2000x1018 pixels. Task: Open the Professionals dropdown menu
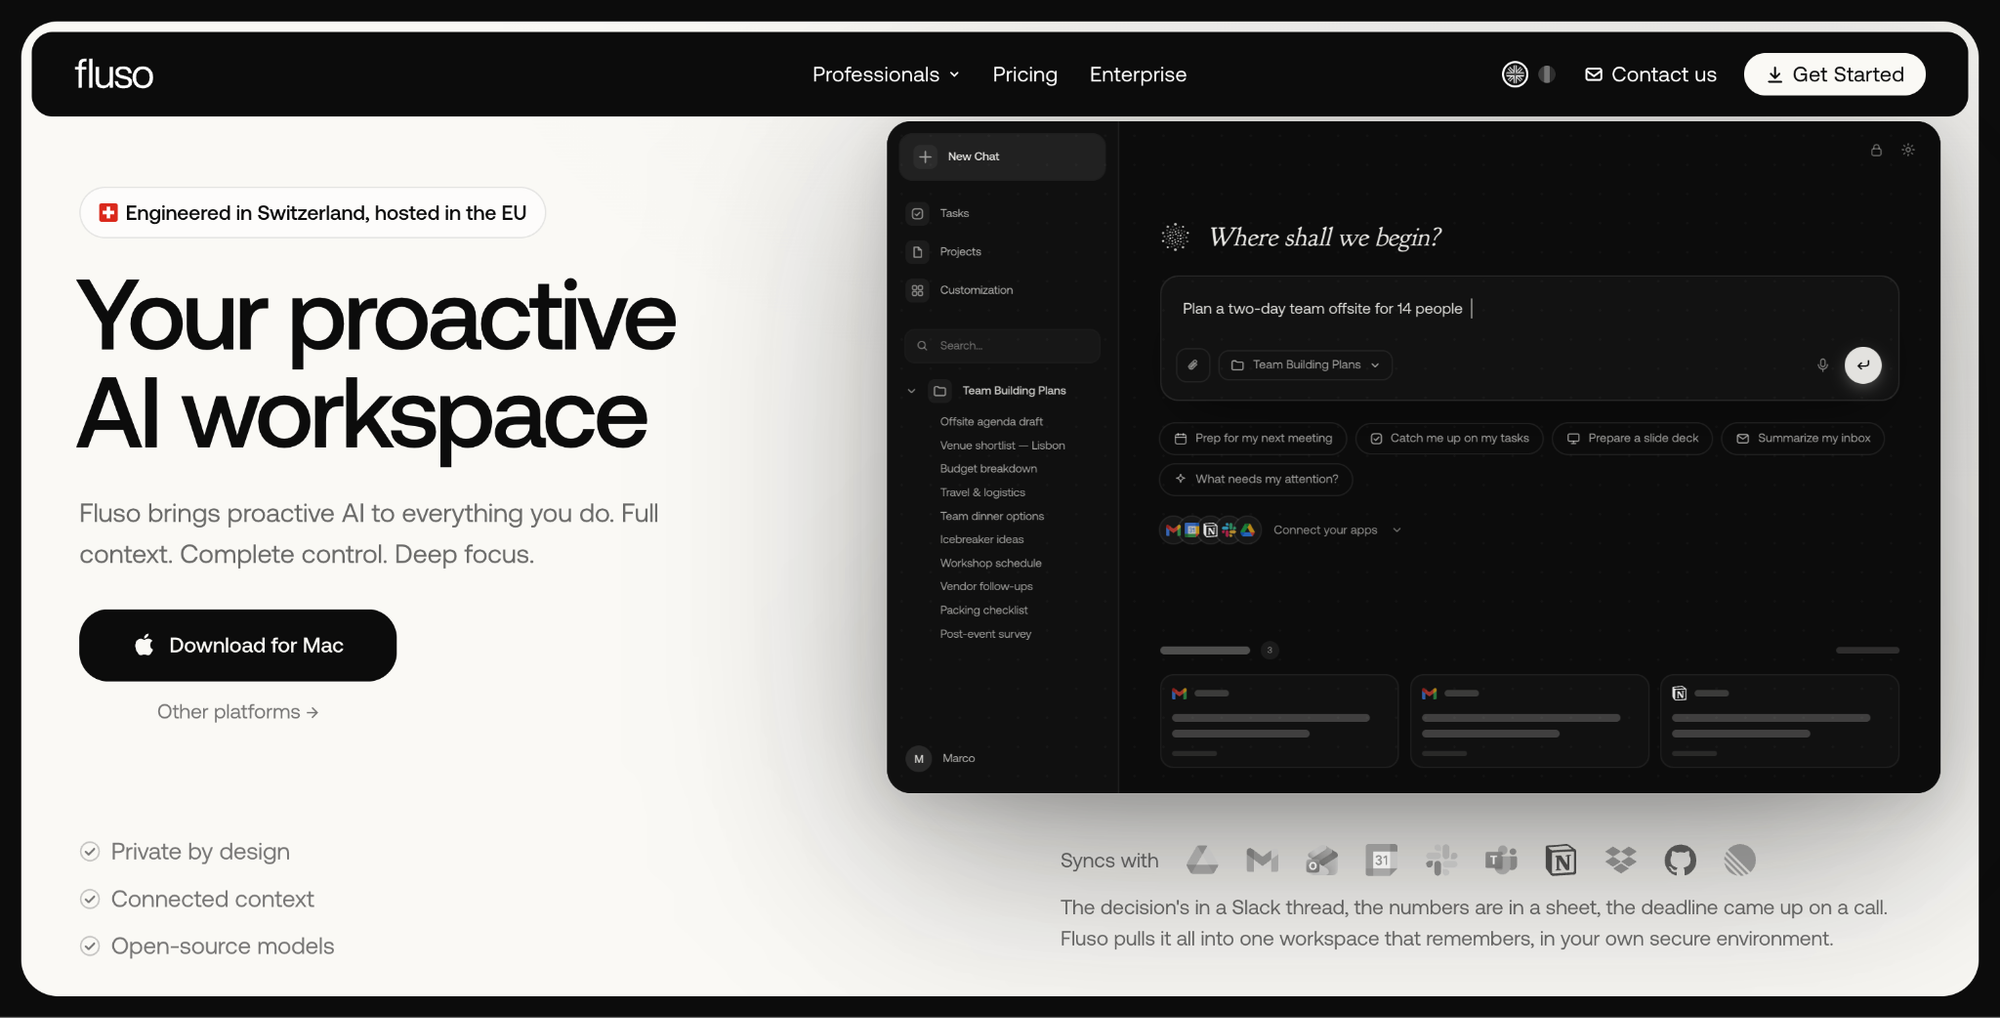[x=886, y=74]
